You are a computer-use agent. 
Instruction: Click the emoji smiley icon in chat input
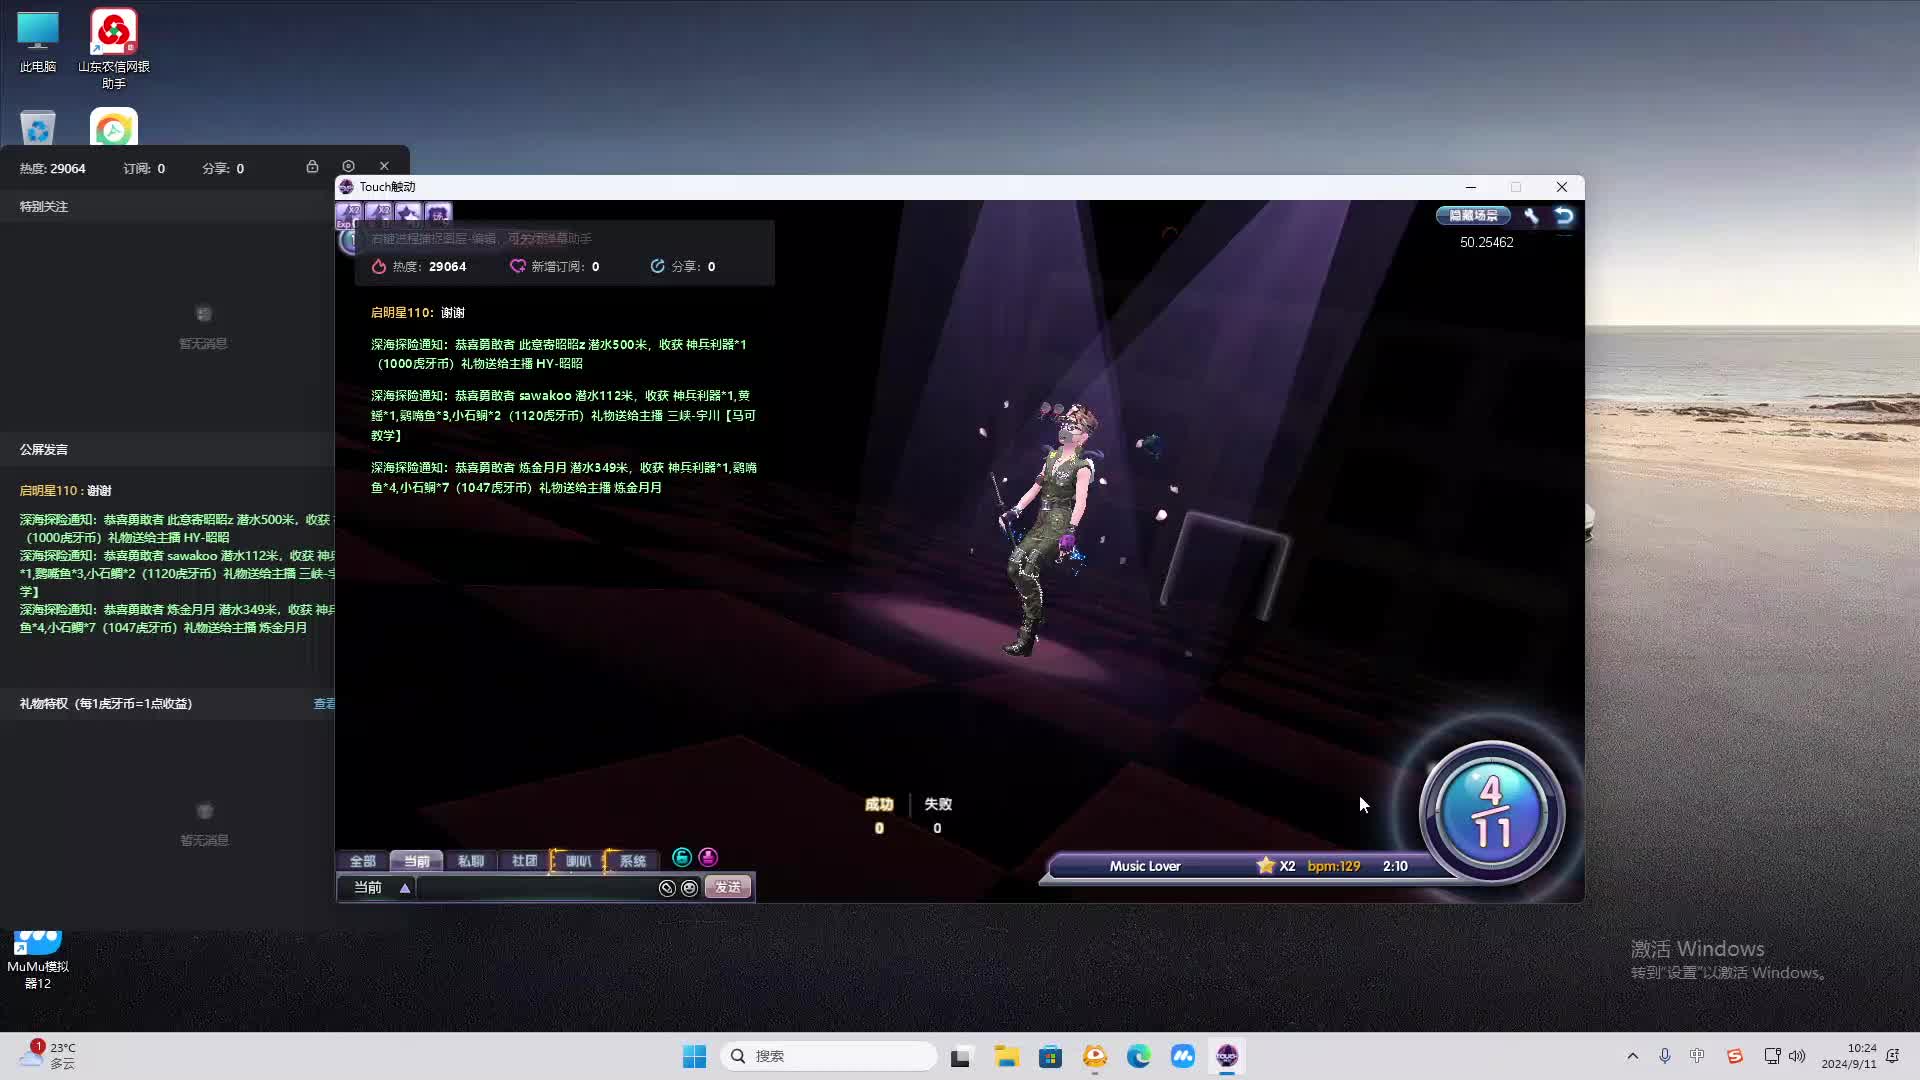pyautogui.click(x=689, y=888)
